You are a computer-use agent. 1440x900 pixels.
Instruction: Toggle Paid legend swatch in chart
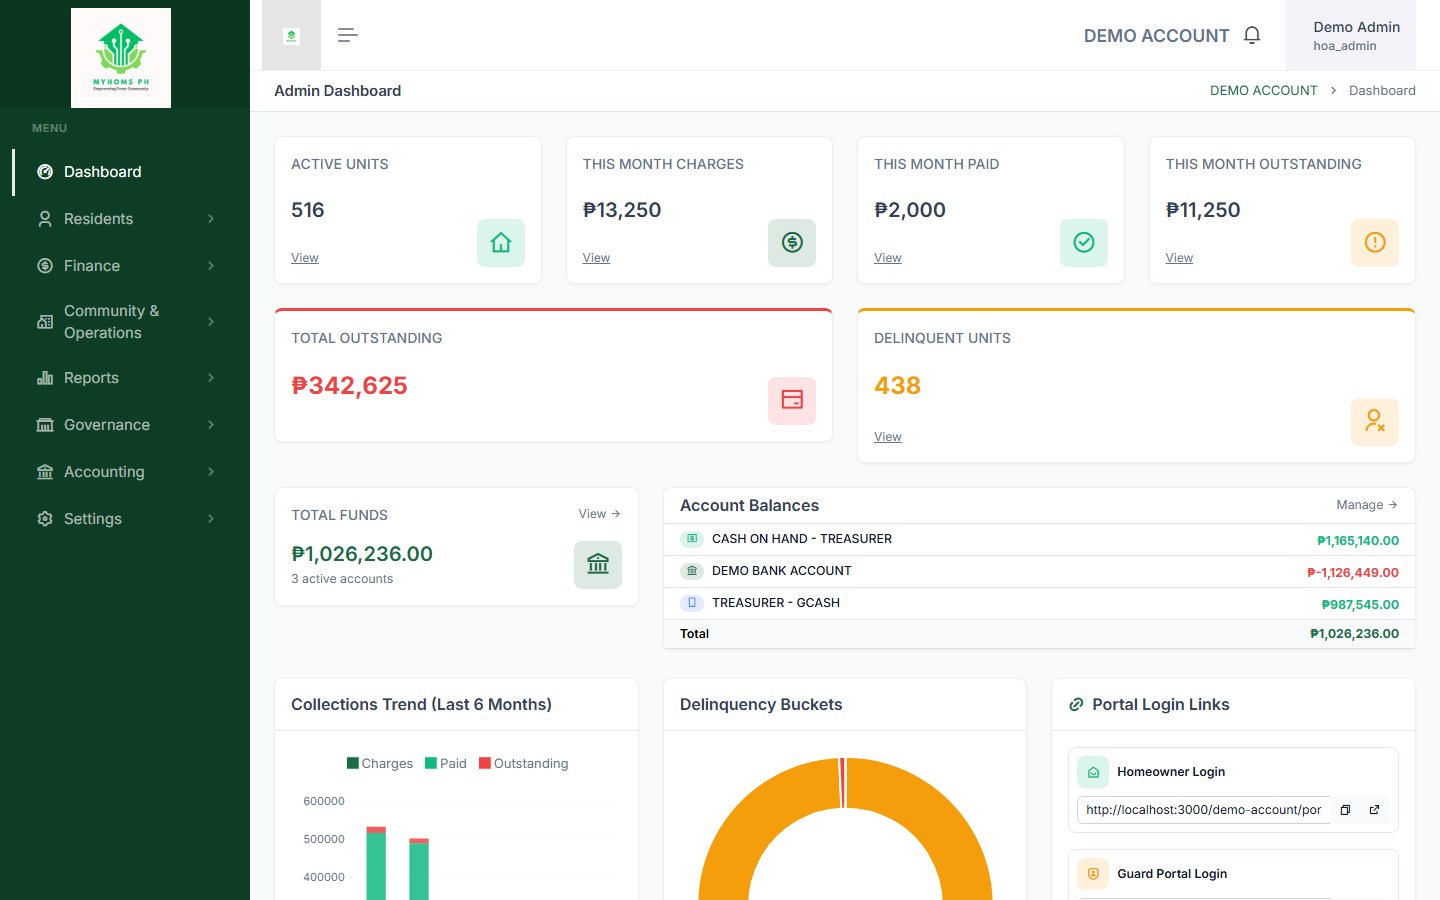[x=431, y=763]
